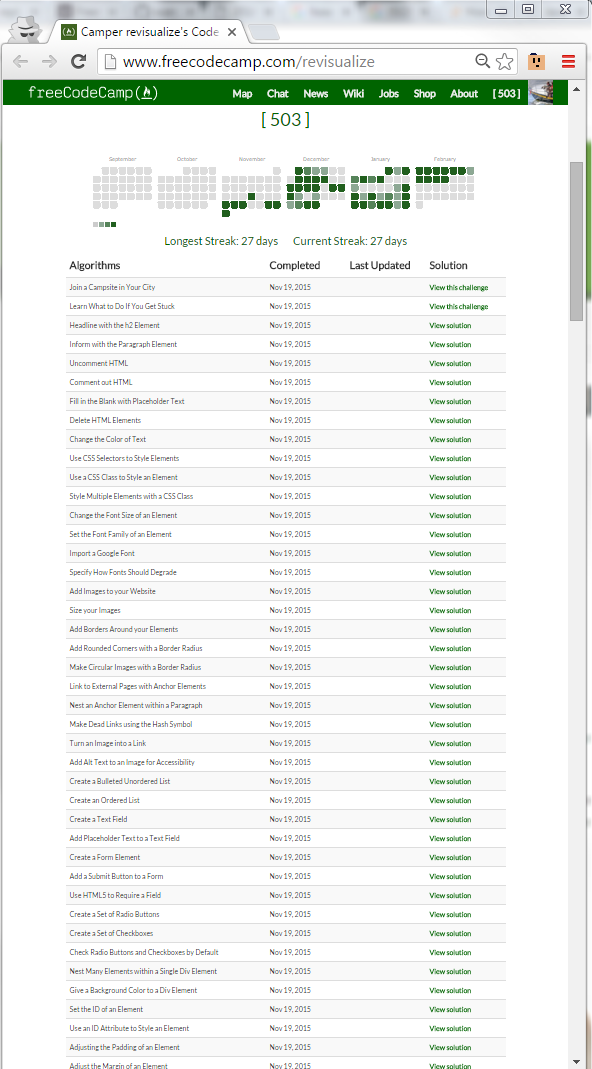Click the Solution column header

[448, 266]
